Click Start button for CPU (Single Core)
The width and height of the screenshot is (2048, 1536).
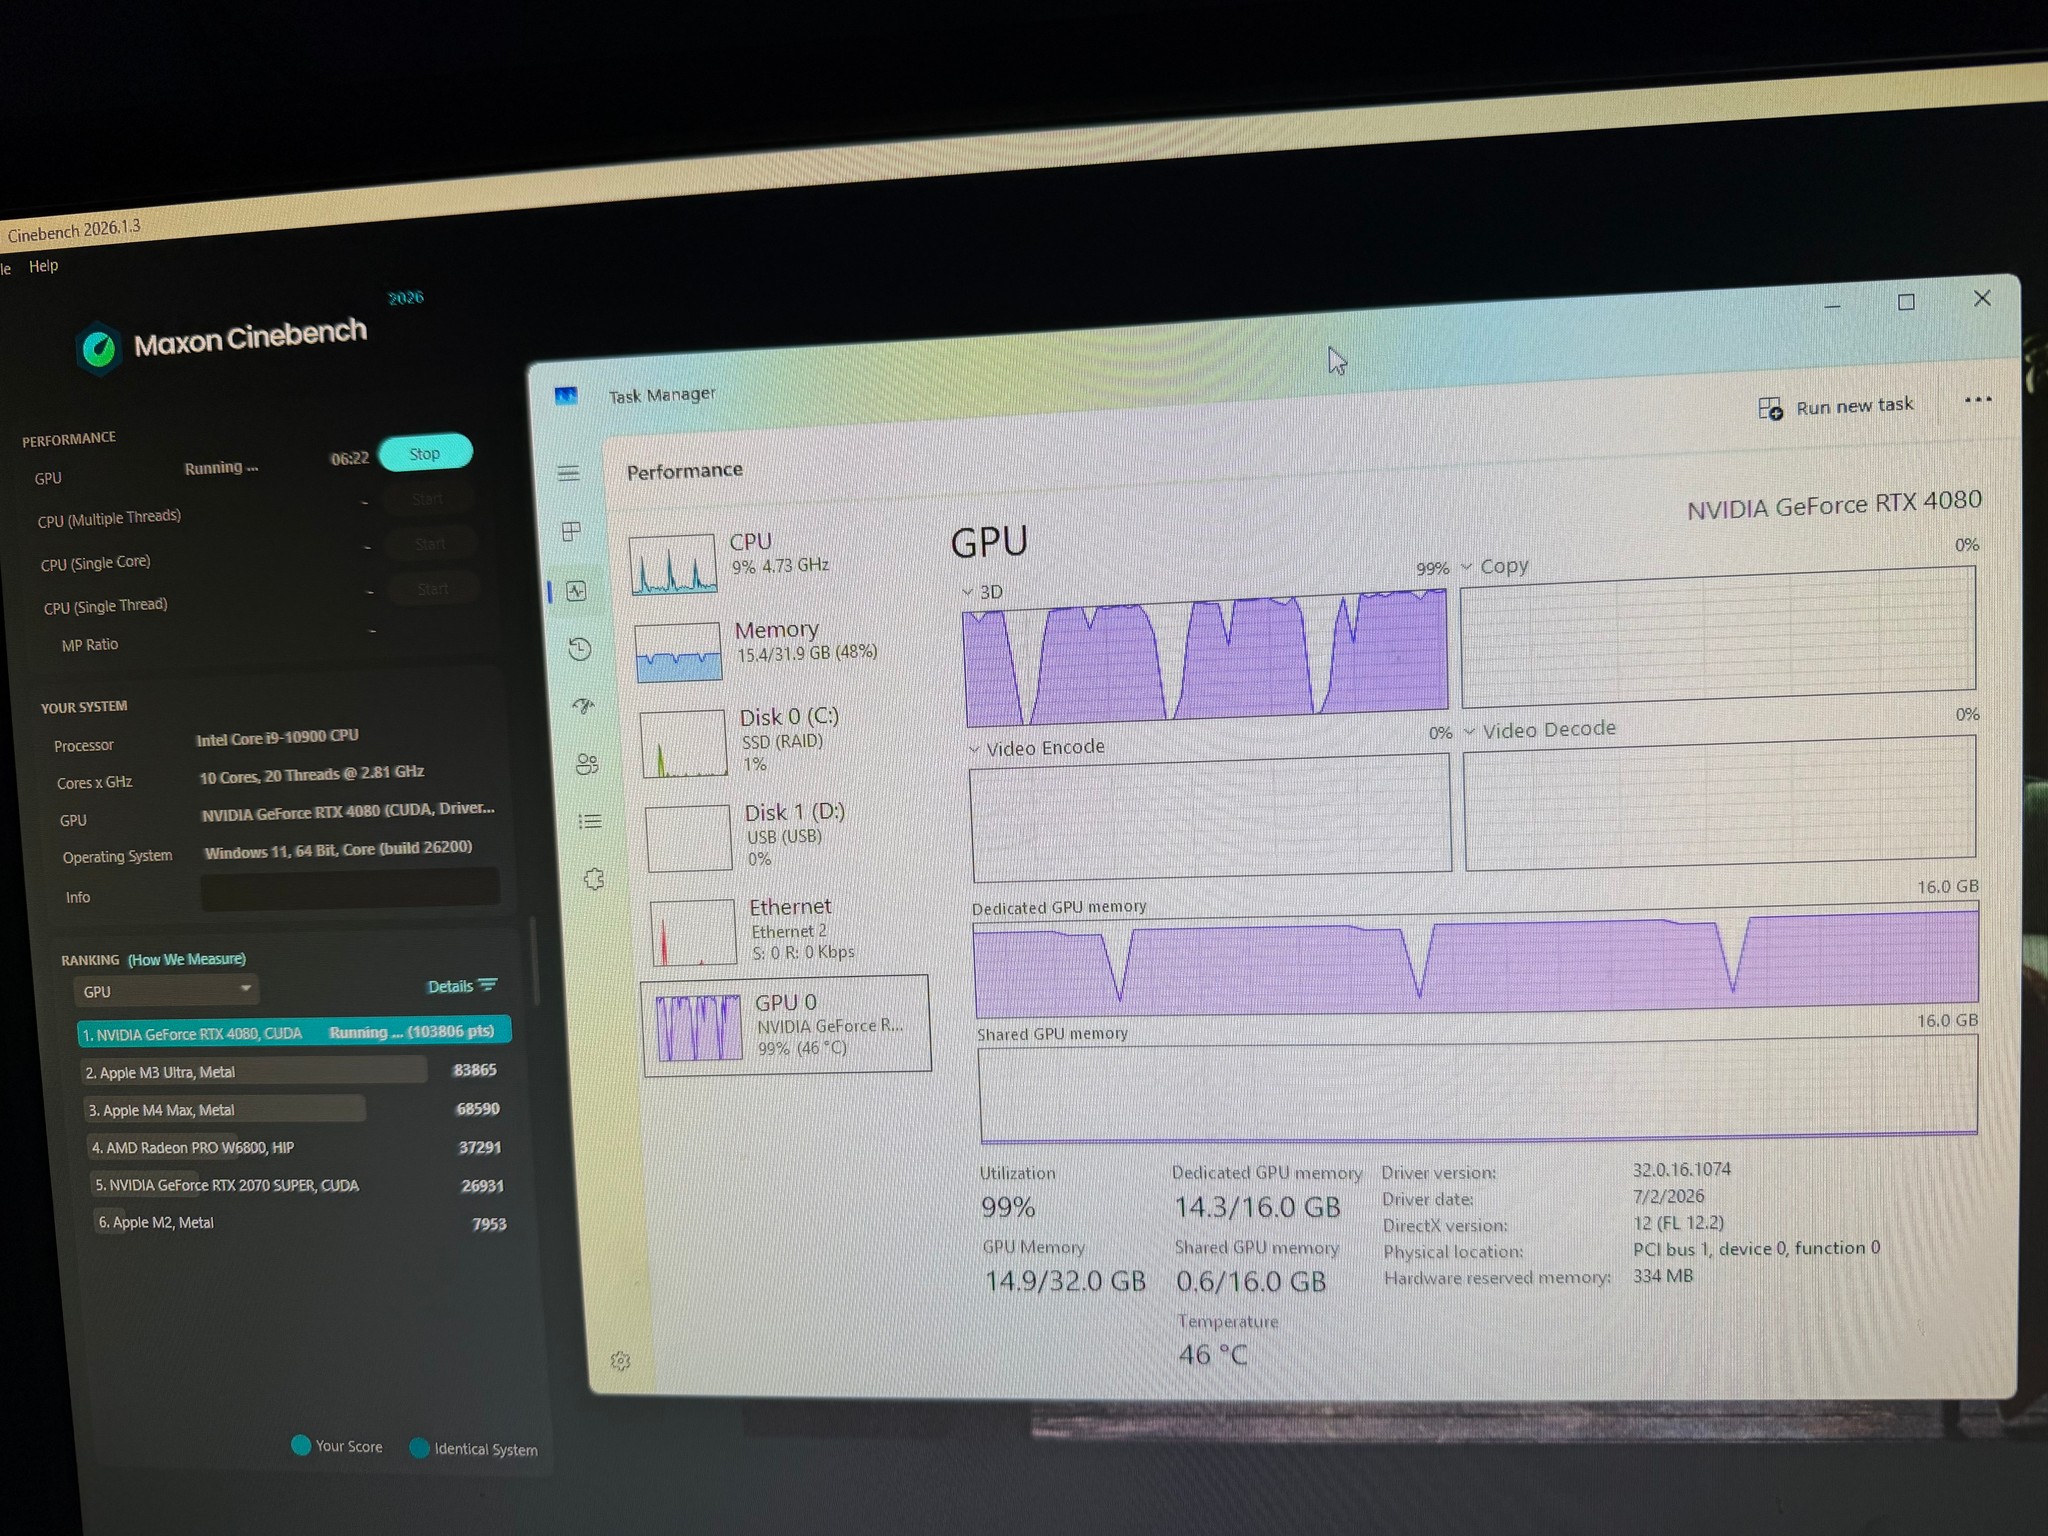coord(430,543)
